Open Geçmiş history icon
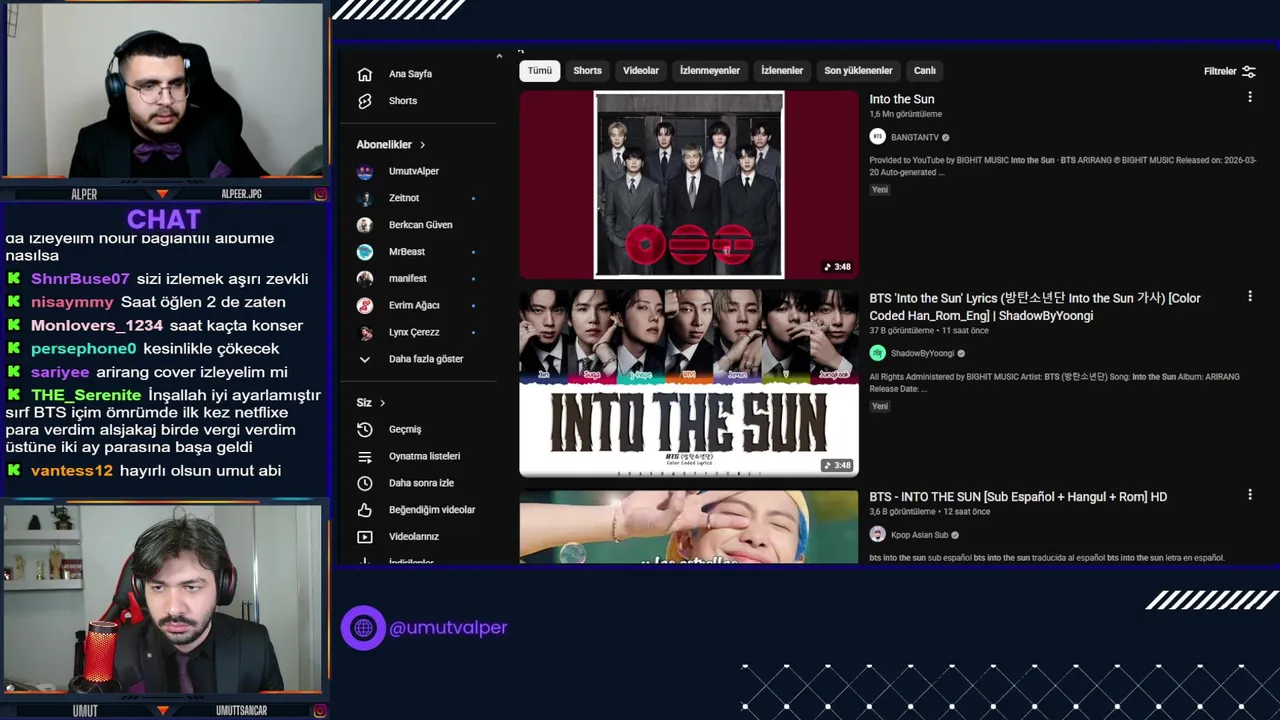 pos(365,429)
